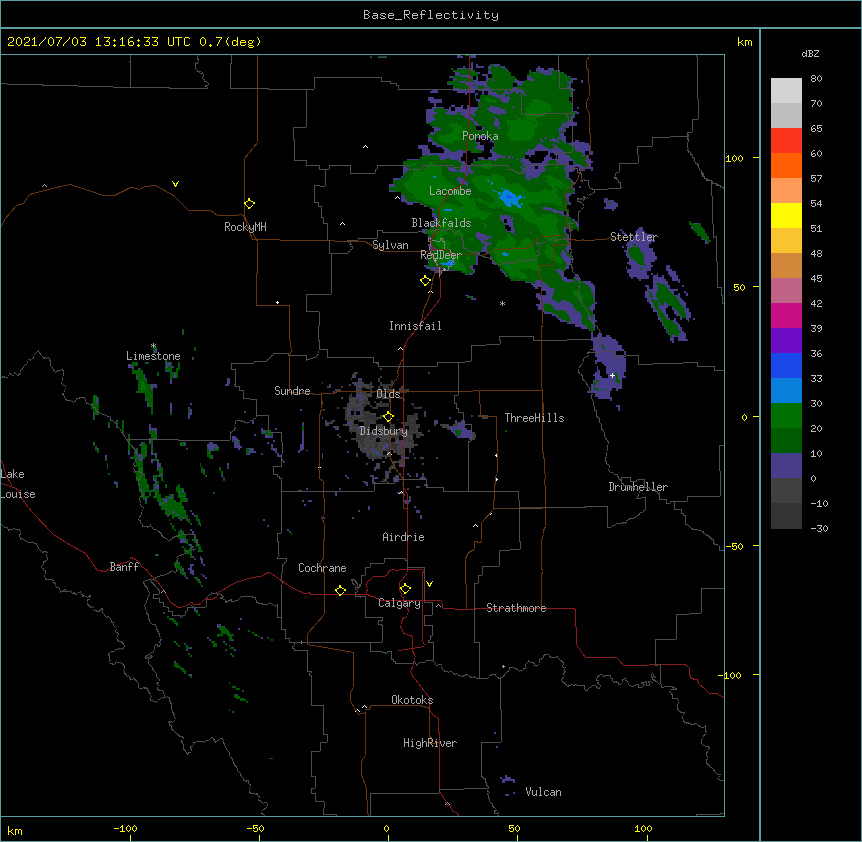Click the yellow diamond marker beside RockyMH
Screen dimensions: 862x842
point(250,204)
